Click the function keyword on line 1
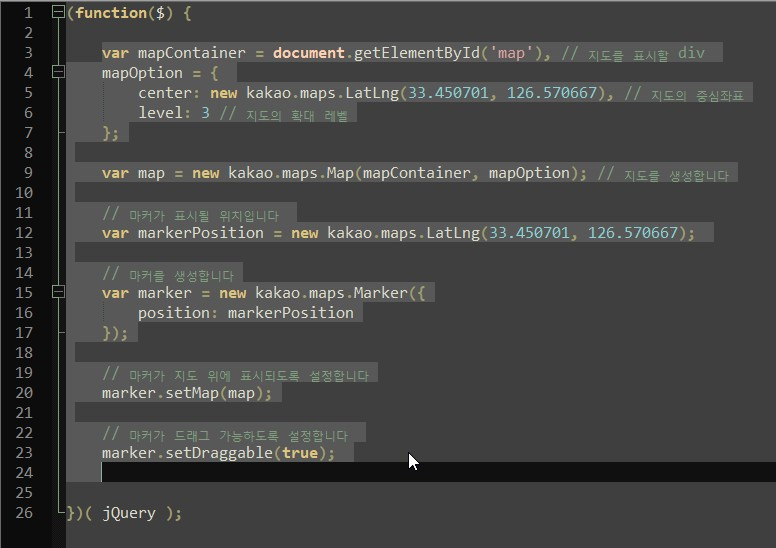The image size is (776, 548). pos(111,13)
